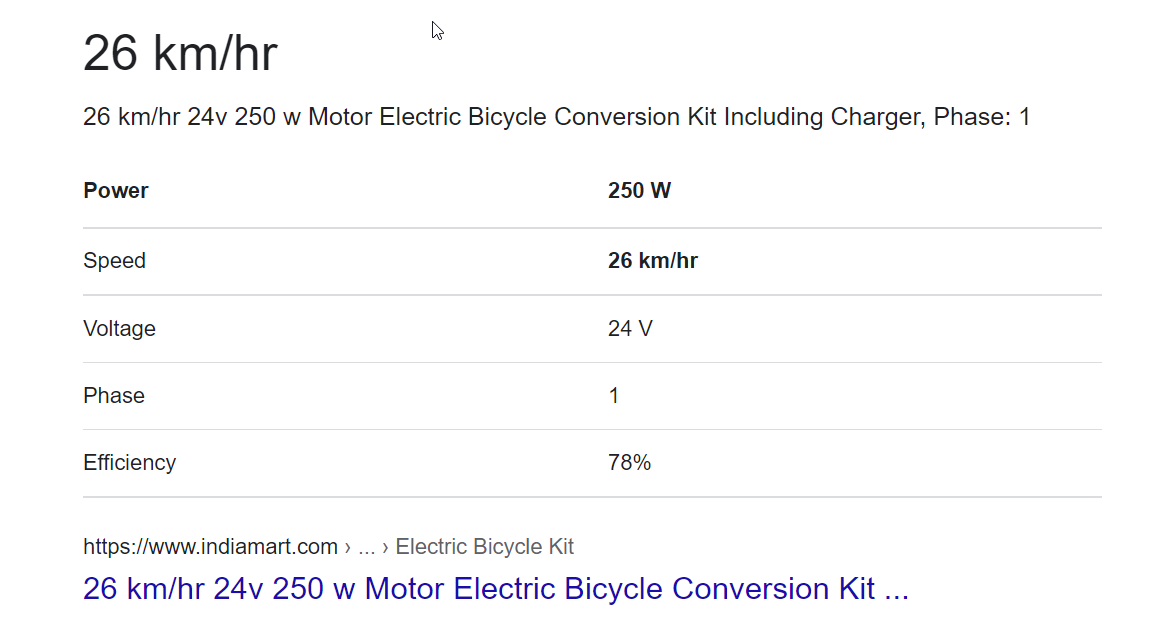Select the "Phase" row label in the table
1158x619 pixels.
point(114,396)
